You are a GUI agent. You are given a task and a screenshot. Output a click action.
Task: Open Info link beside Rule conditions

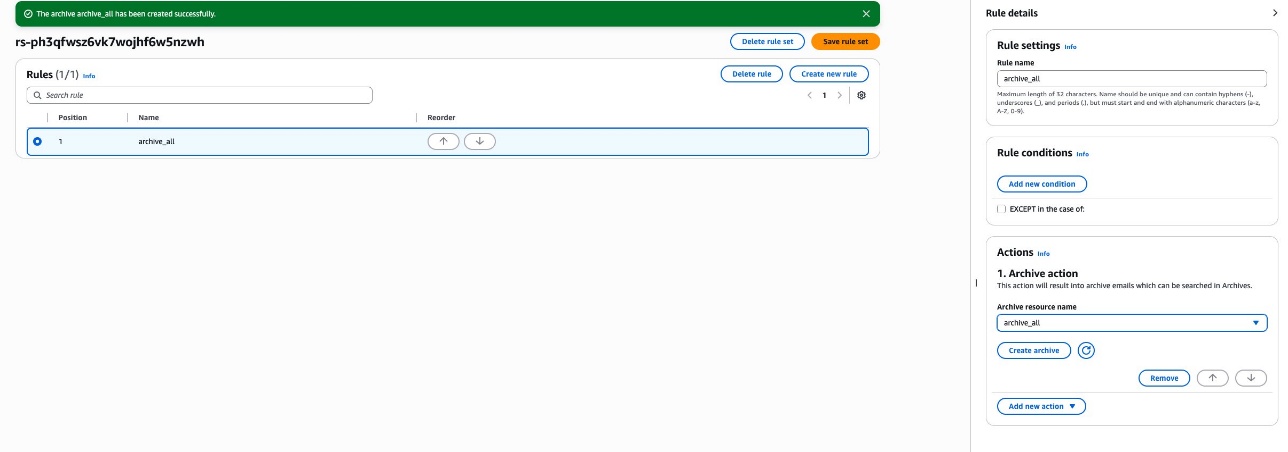click(1082, 154)
